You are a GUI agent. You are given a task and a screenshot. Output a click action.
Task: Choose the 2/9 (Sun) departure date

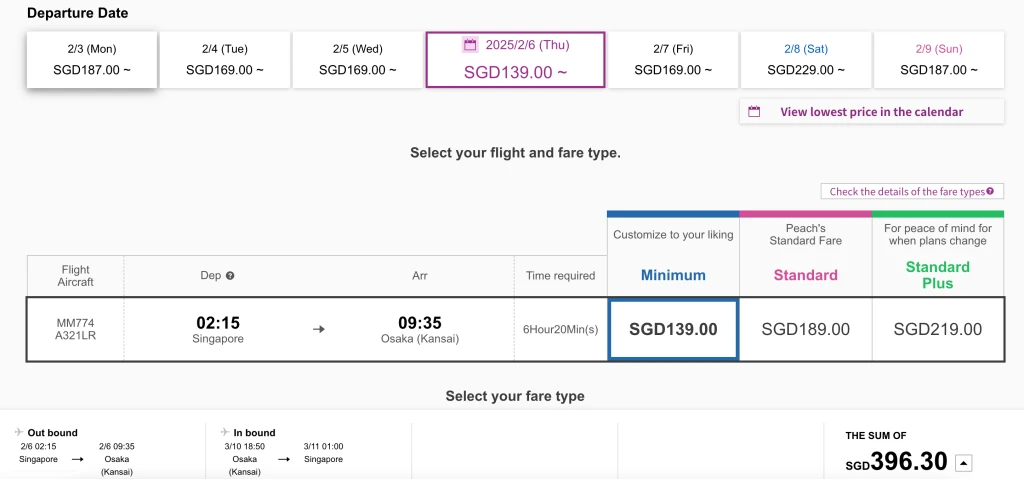[x=939, y=59]
